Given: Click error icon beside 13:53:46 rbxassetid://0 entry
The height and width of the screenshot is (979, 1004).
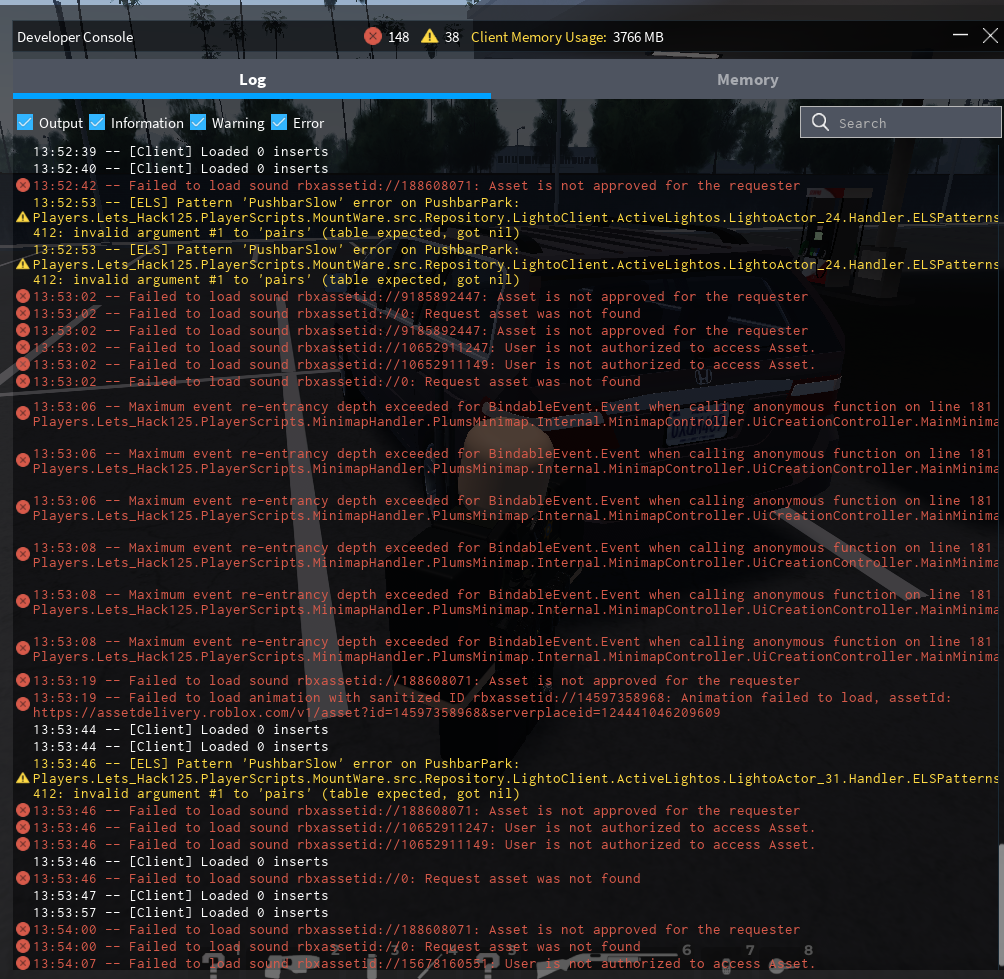Looking at the screenshot, I should (22, 879).
